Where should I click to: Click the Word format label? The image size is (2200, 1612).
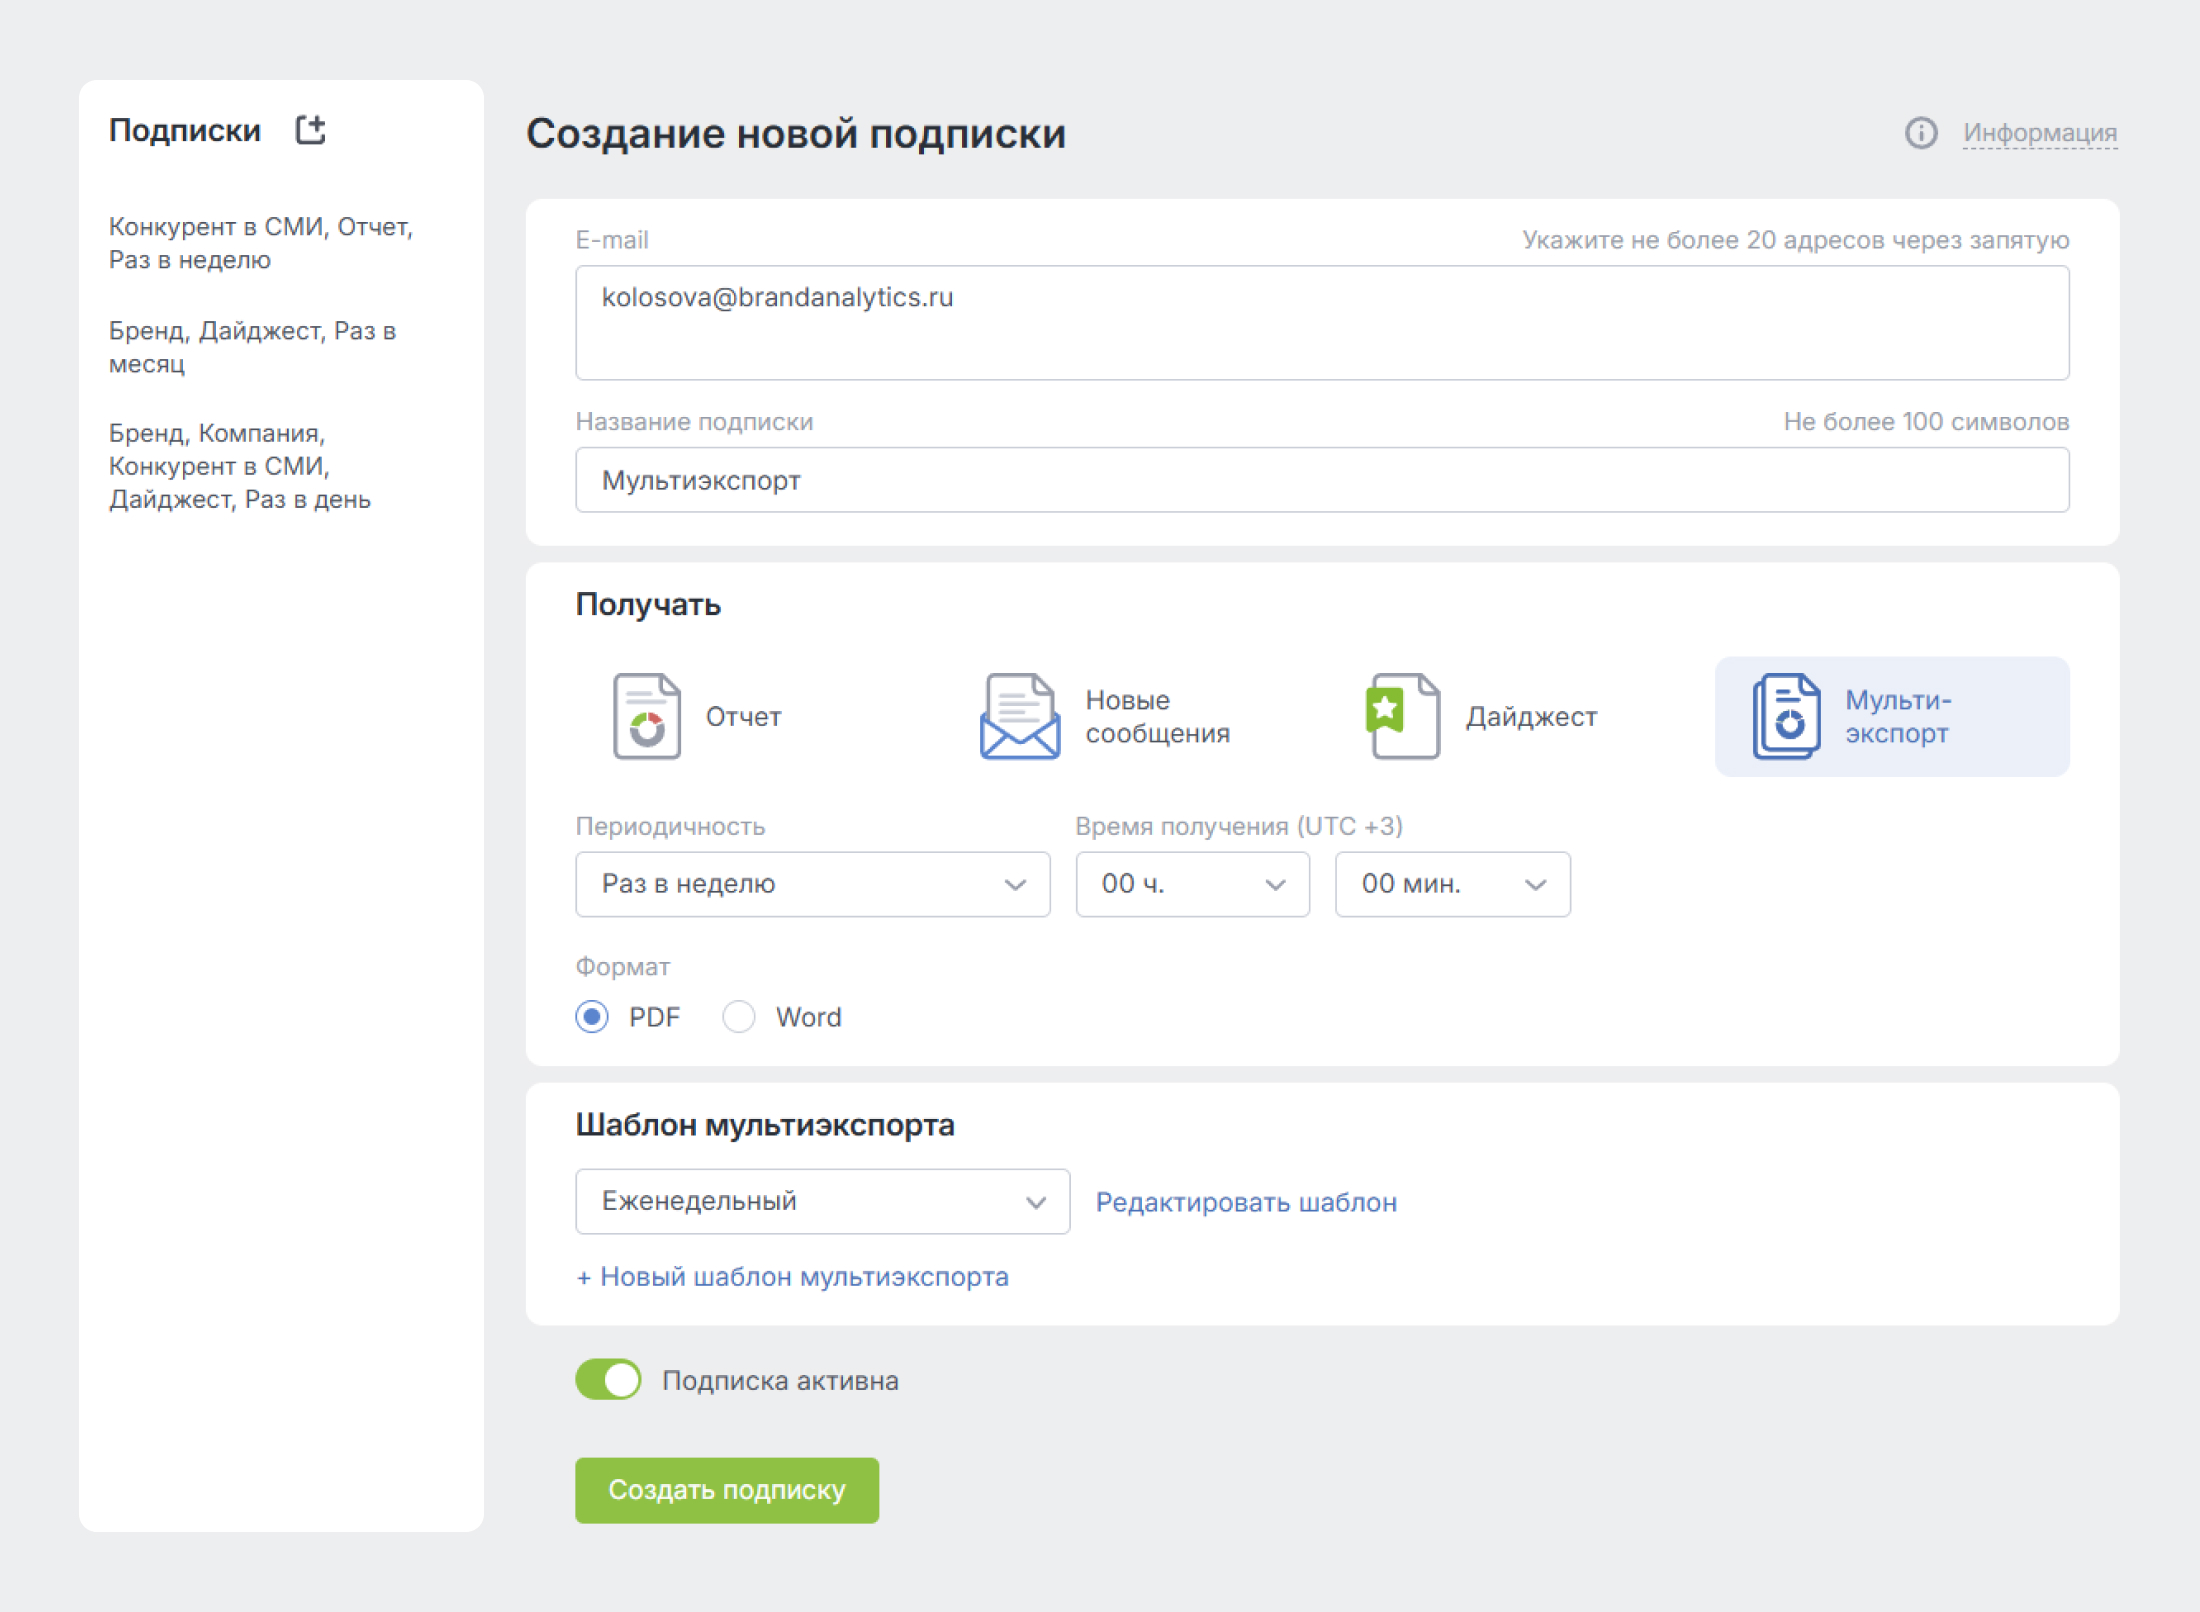(808, 1017)
